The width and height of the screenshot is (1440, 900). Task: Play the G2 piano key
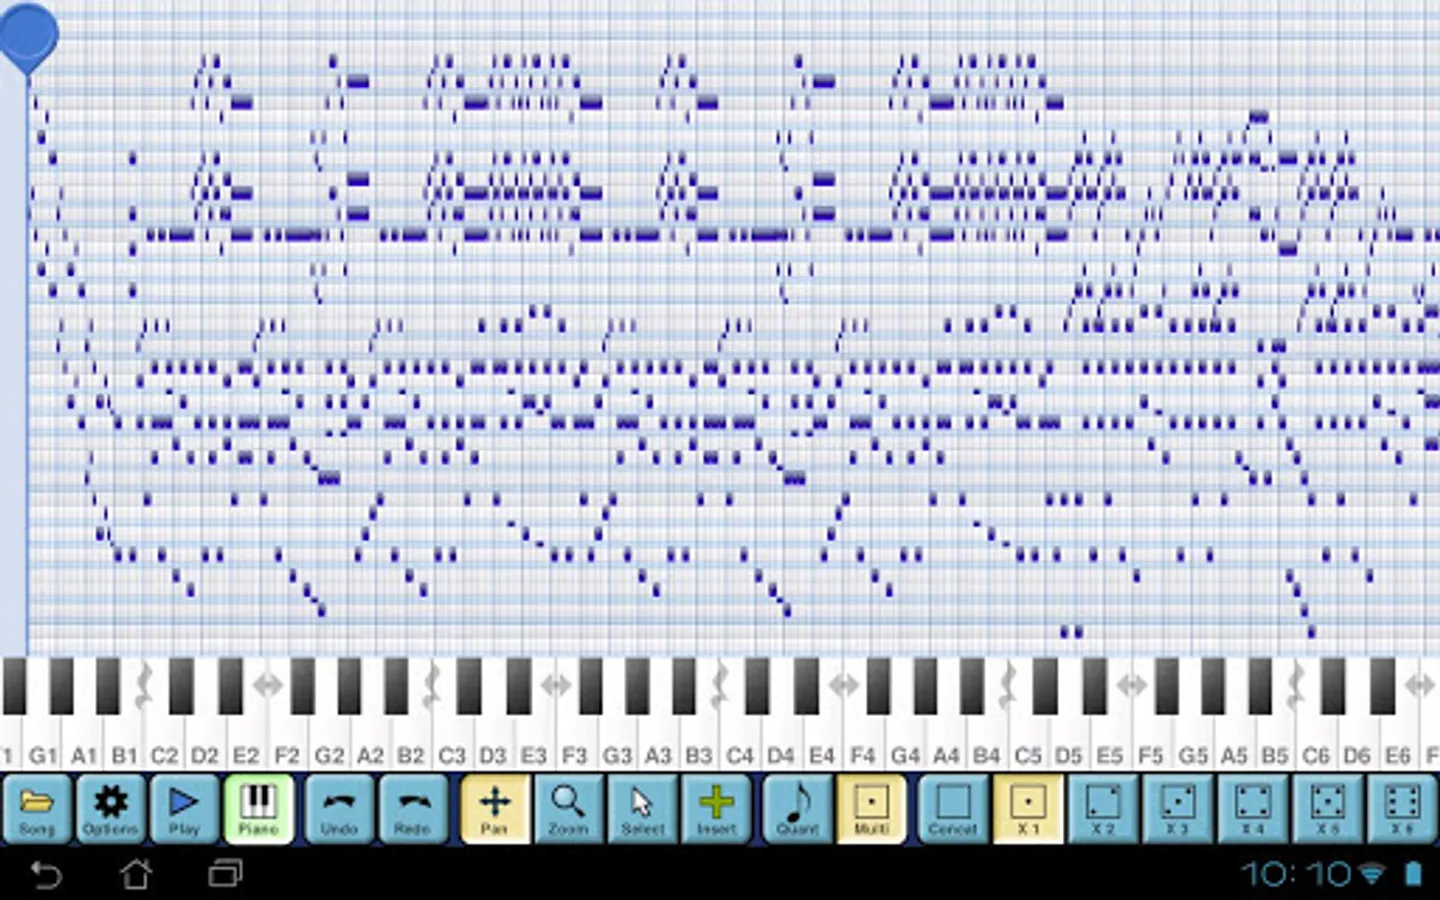tap(329, 740)
